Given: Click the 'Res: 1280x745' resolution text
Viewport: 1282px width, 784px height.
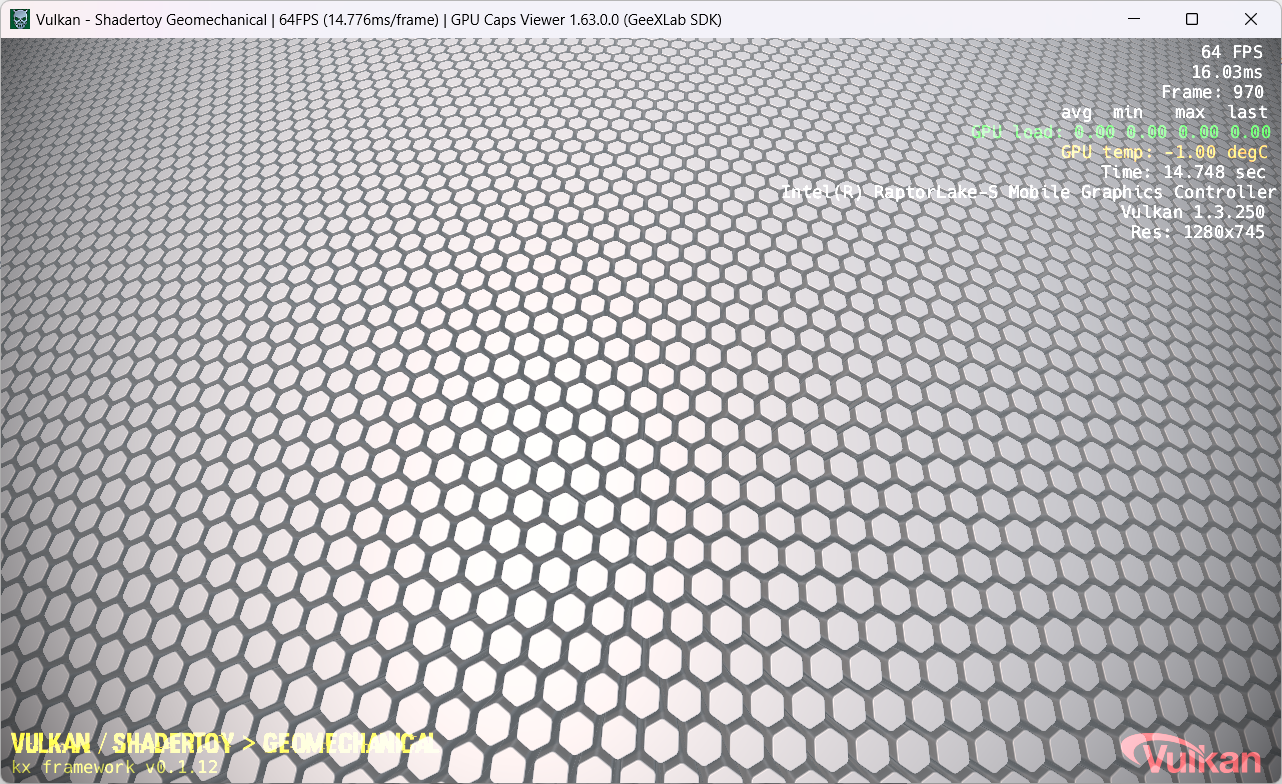Looking at the screenshot, I should pyautogui.click(x=1197, y=232).
